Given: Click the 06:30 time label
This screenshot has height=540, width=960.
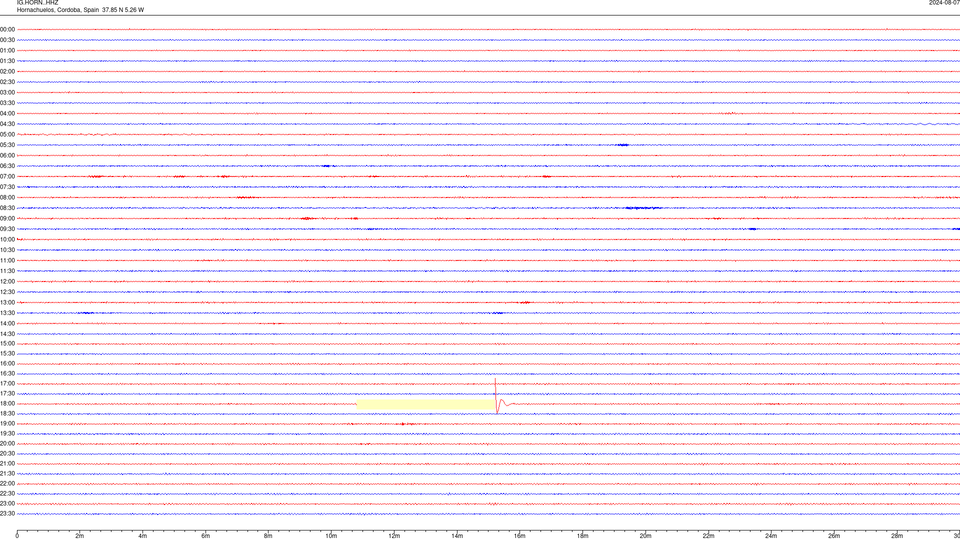Looking at the screenshot, I should pos(7,166).
